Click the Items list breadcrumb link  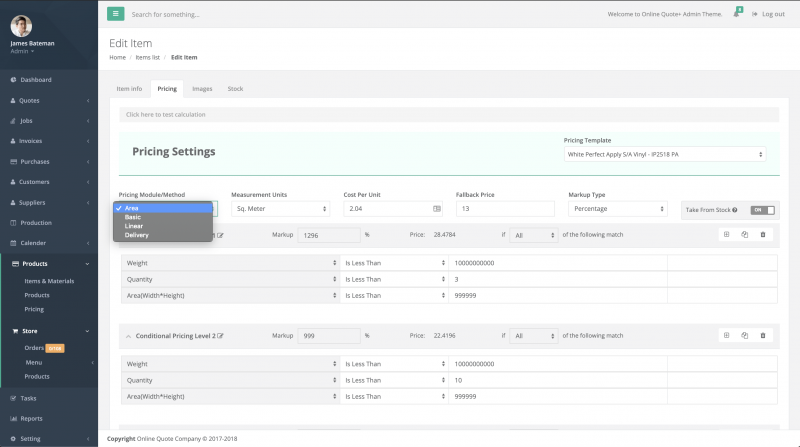tap(148, 57)
